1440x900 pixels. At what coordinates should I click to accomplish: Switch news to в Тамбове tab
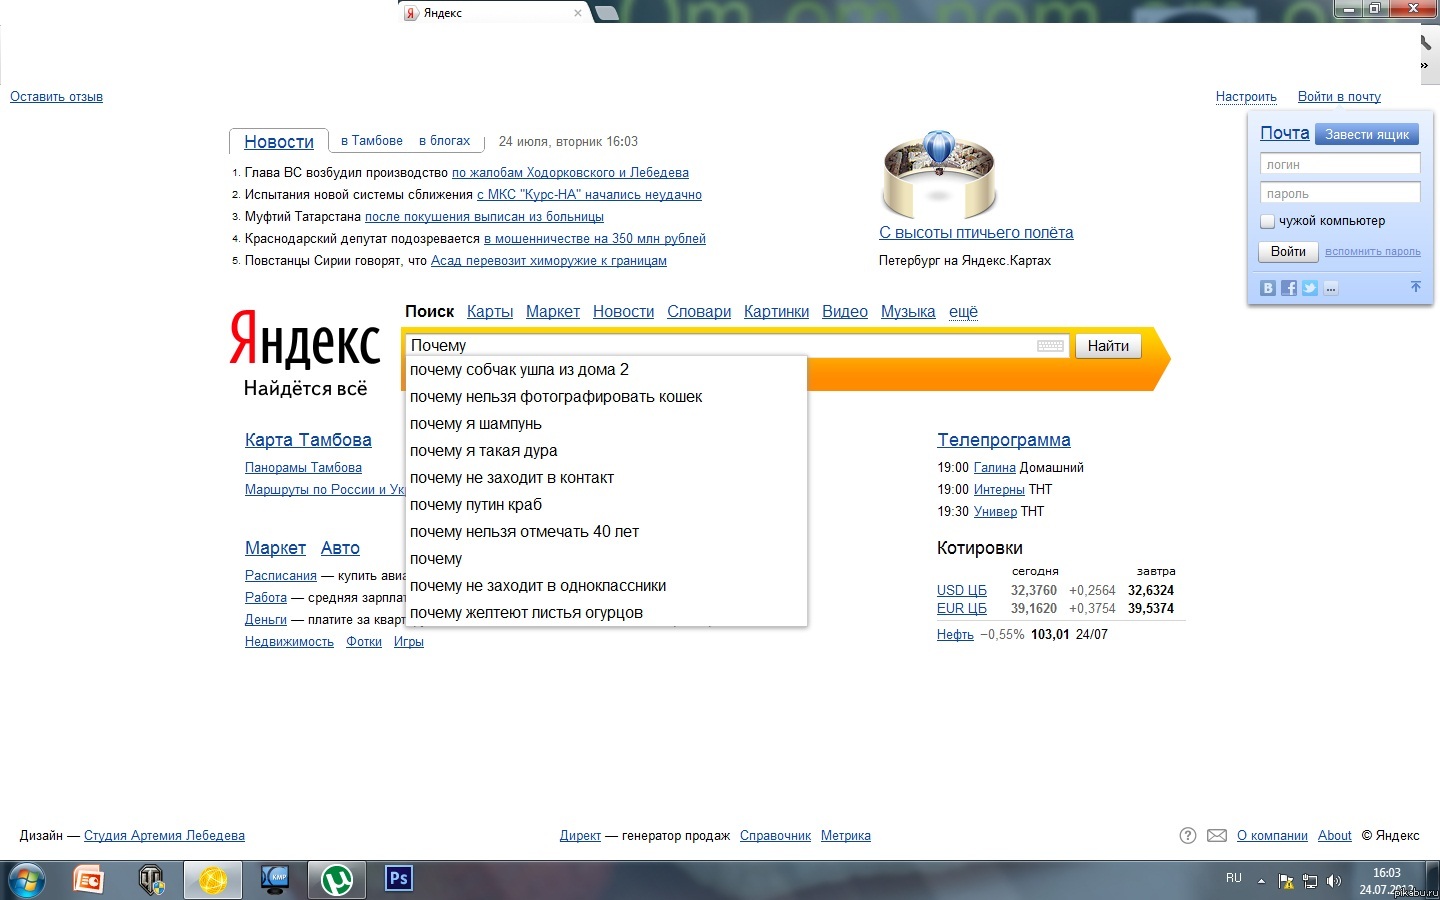372,141
